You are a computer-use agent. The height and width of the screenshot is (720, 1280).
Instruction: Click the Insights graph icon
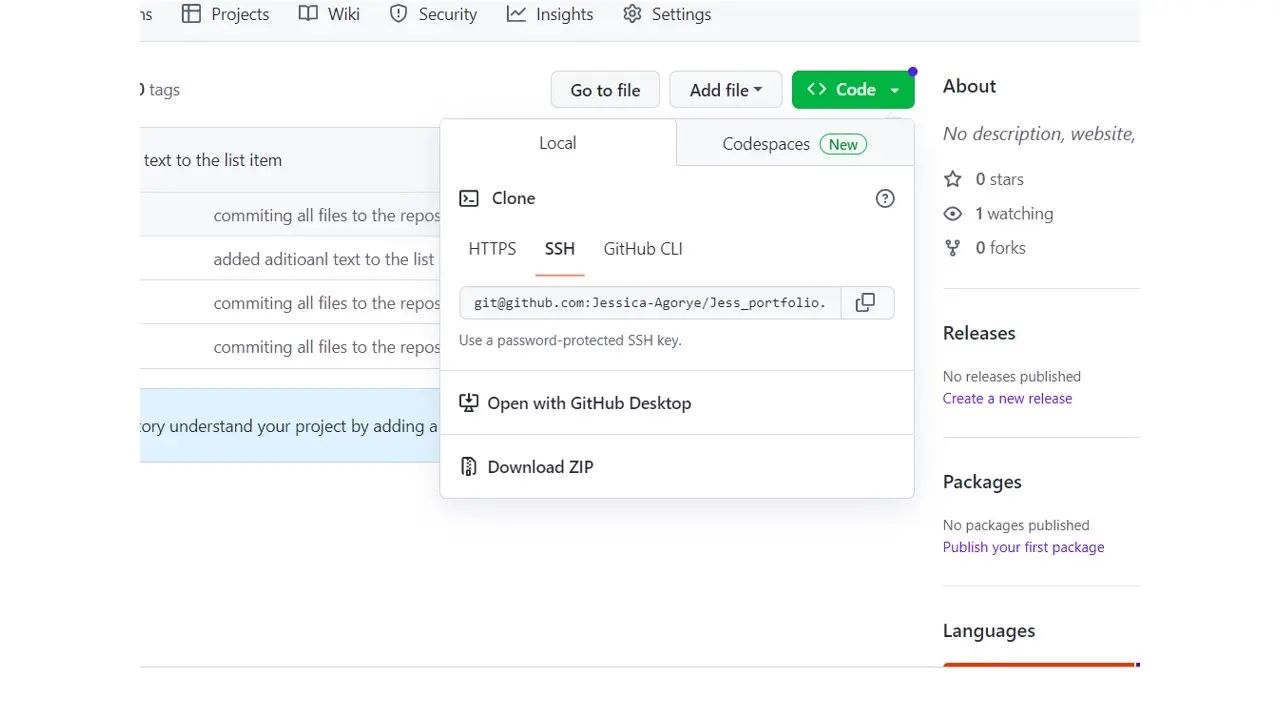tap(516, 14)
